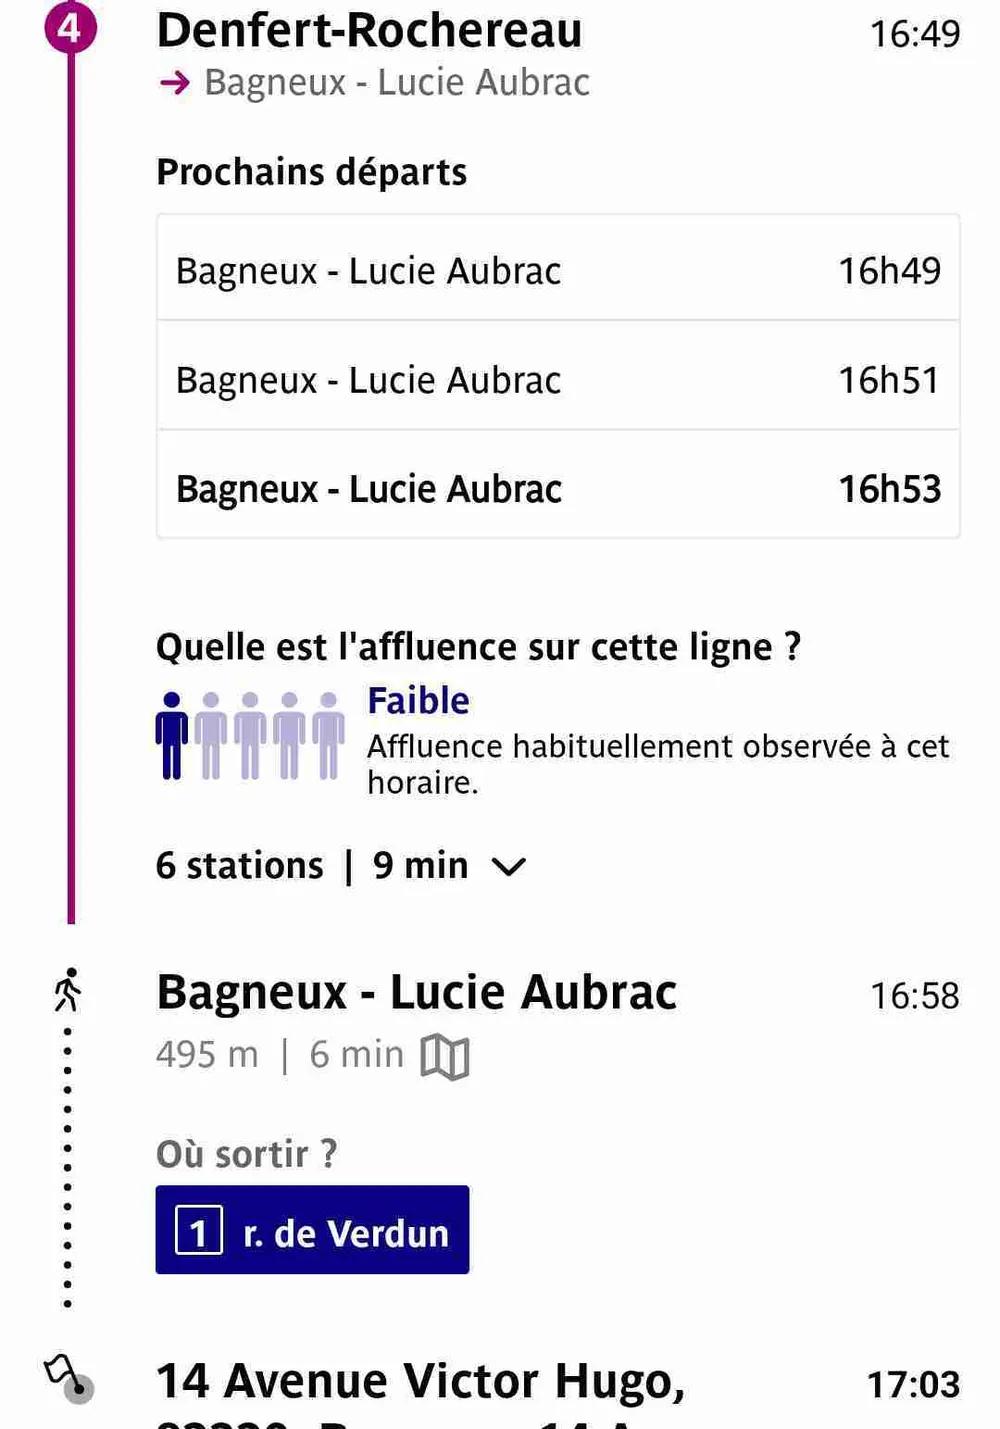Click the crowd level people icon
The image size is (1000, 1429).
tap(250, 736)
